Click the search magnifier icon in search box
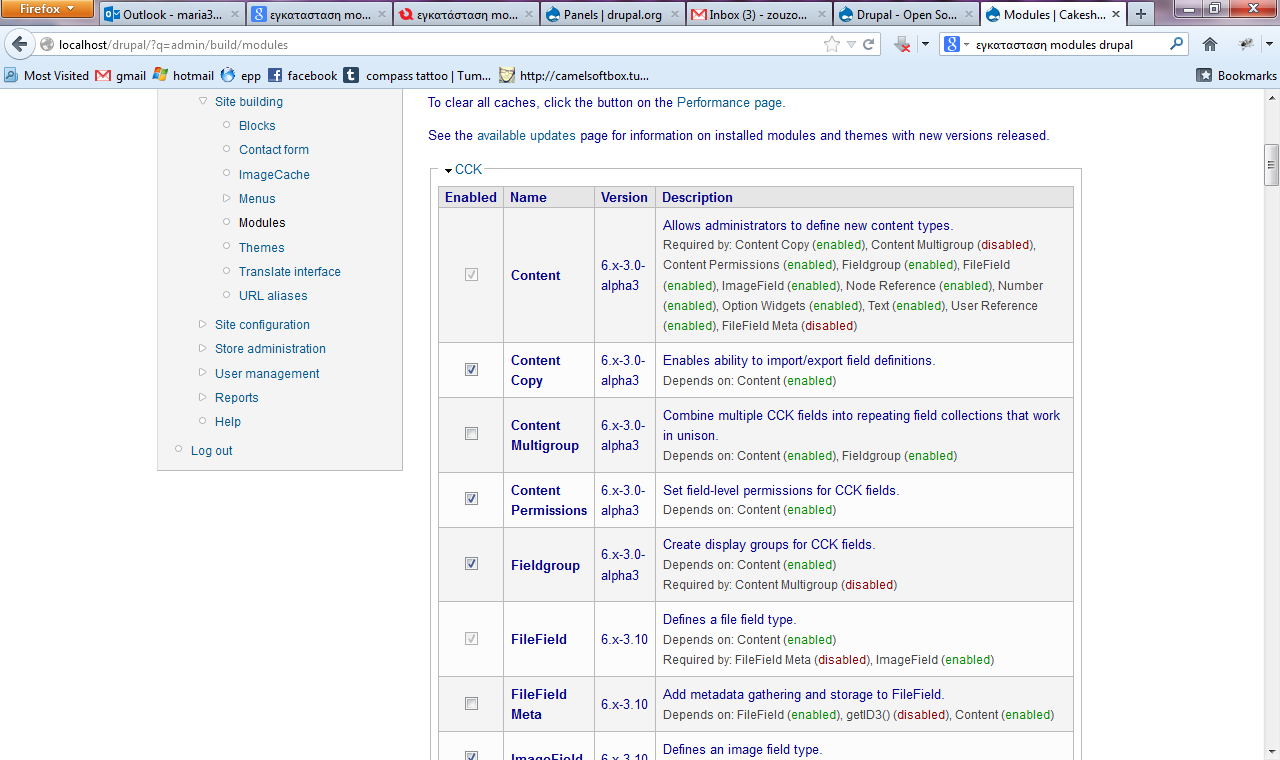This screenshot has height=760, width=1280. [x=1176, y=44]
